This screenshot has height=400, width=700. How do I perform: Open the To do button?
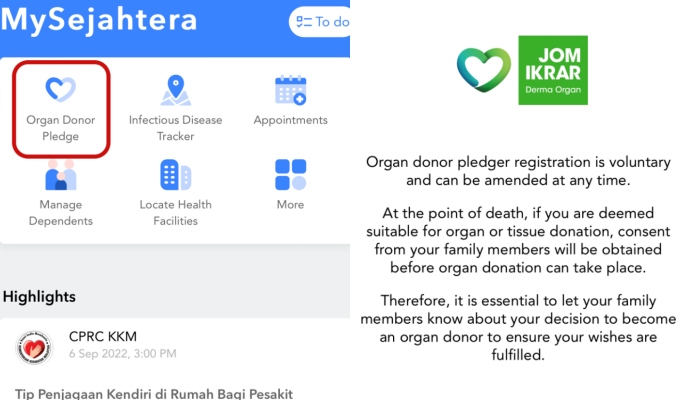pyautogui.click(x=322, y=22)
